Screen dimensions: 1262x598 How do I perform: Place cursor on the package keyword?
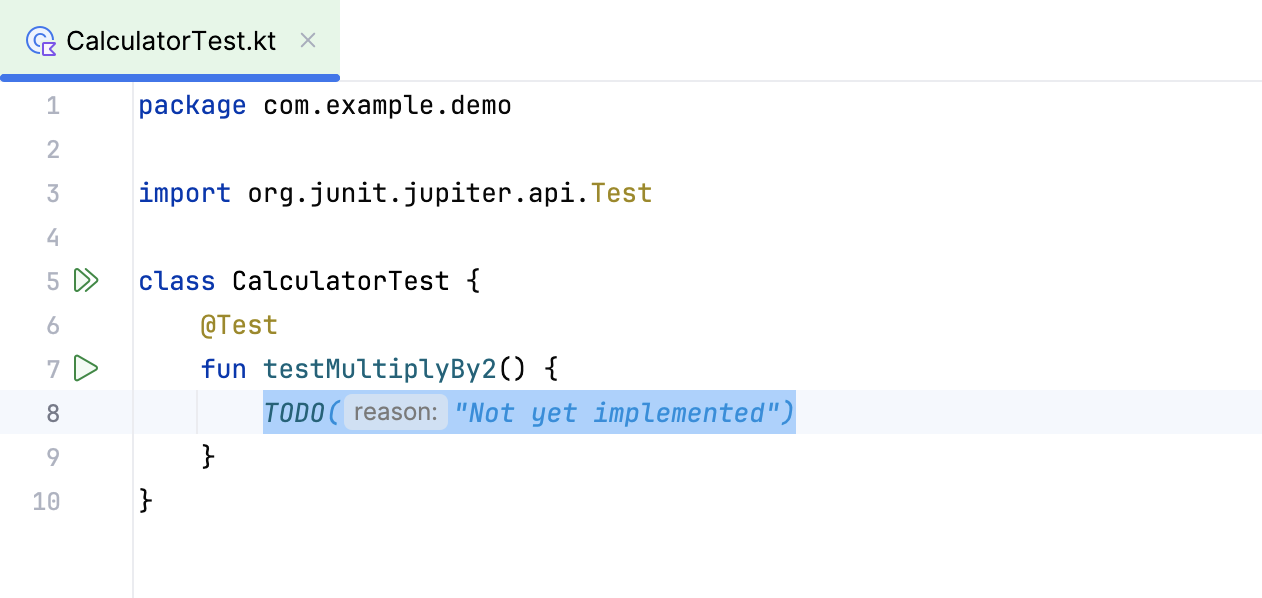192,105
